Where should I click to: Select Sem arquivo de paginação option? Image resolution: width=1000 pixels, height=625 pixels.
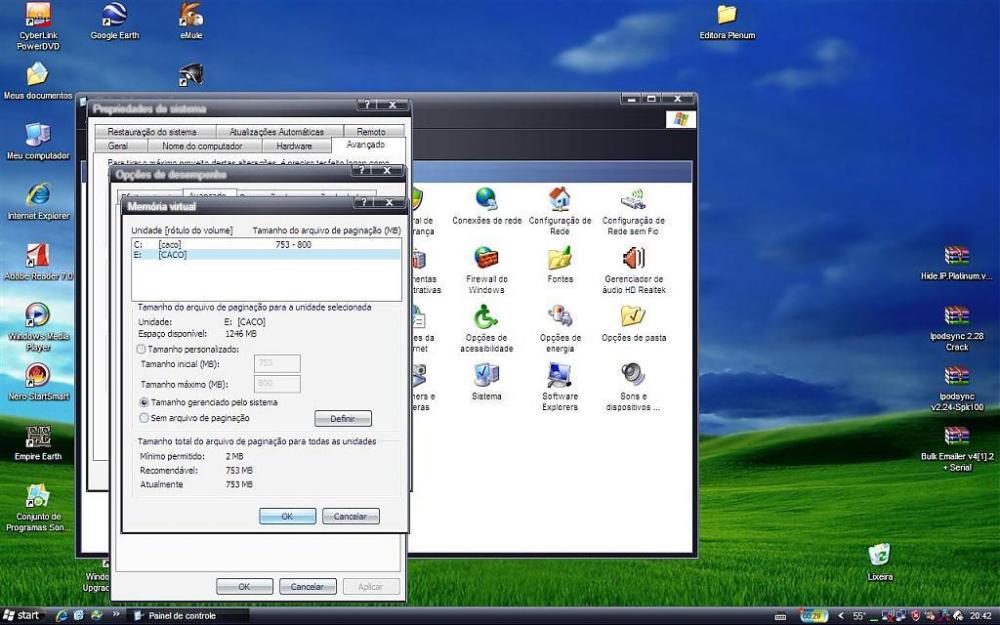click(142, 418)
